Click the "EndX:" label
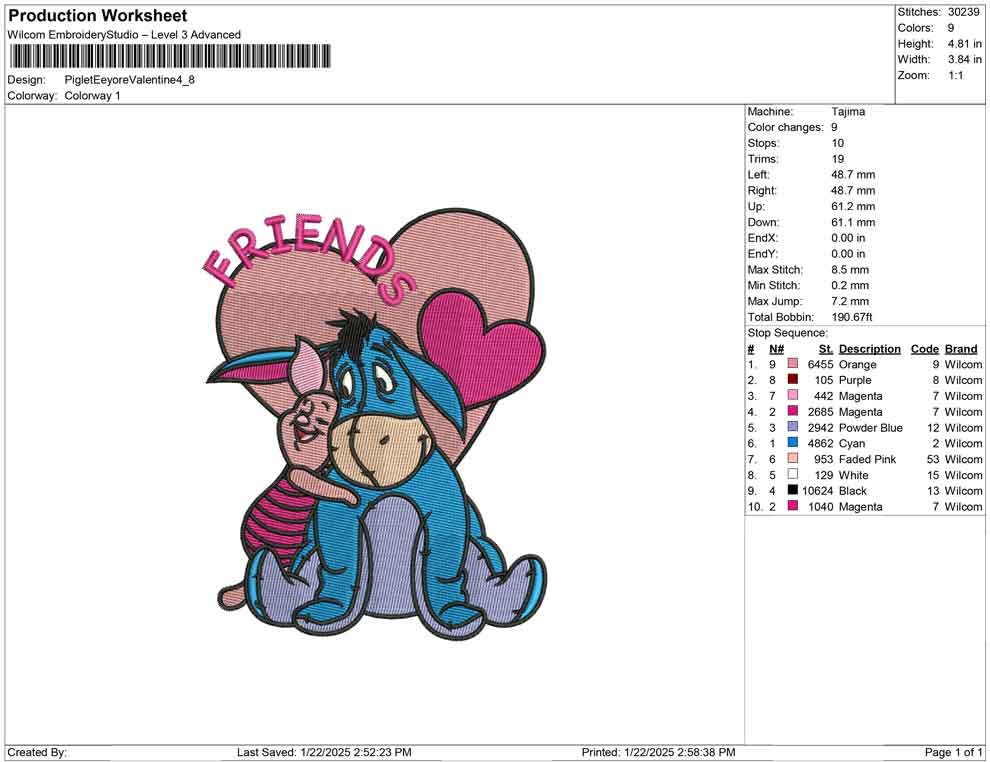Image resolution: width=990 pixels, height=762 pixels. 763,238
